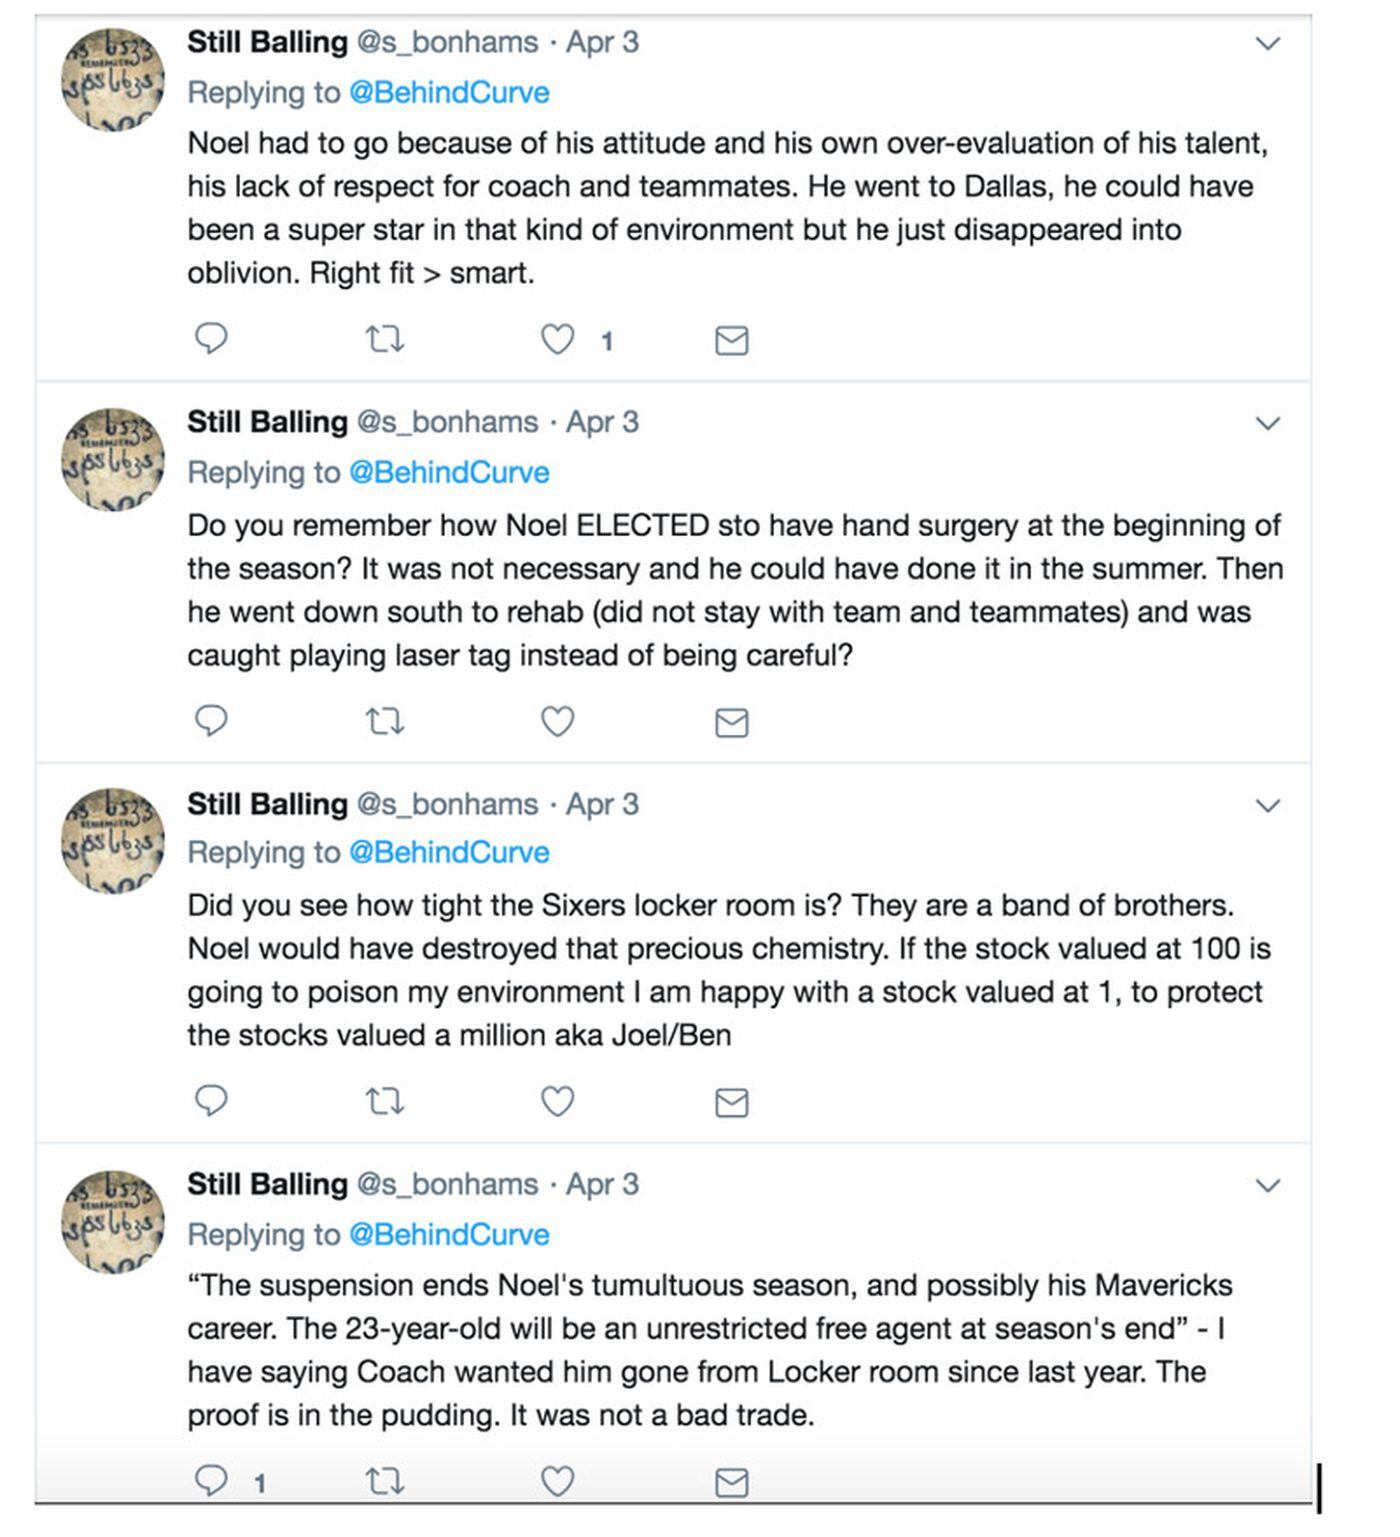This screenshot has width=1400, height=1537.
Task: Like the tweet ending 'Right fit > smart'
Action: tap(557, 340)
